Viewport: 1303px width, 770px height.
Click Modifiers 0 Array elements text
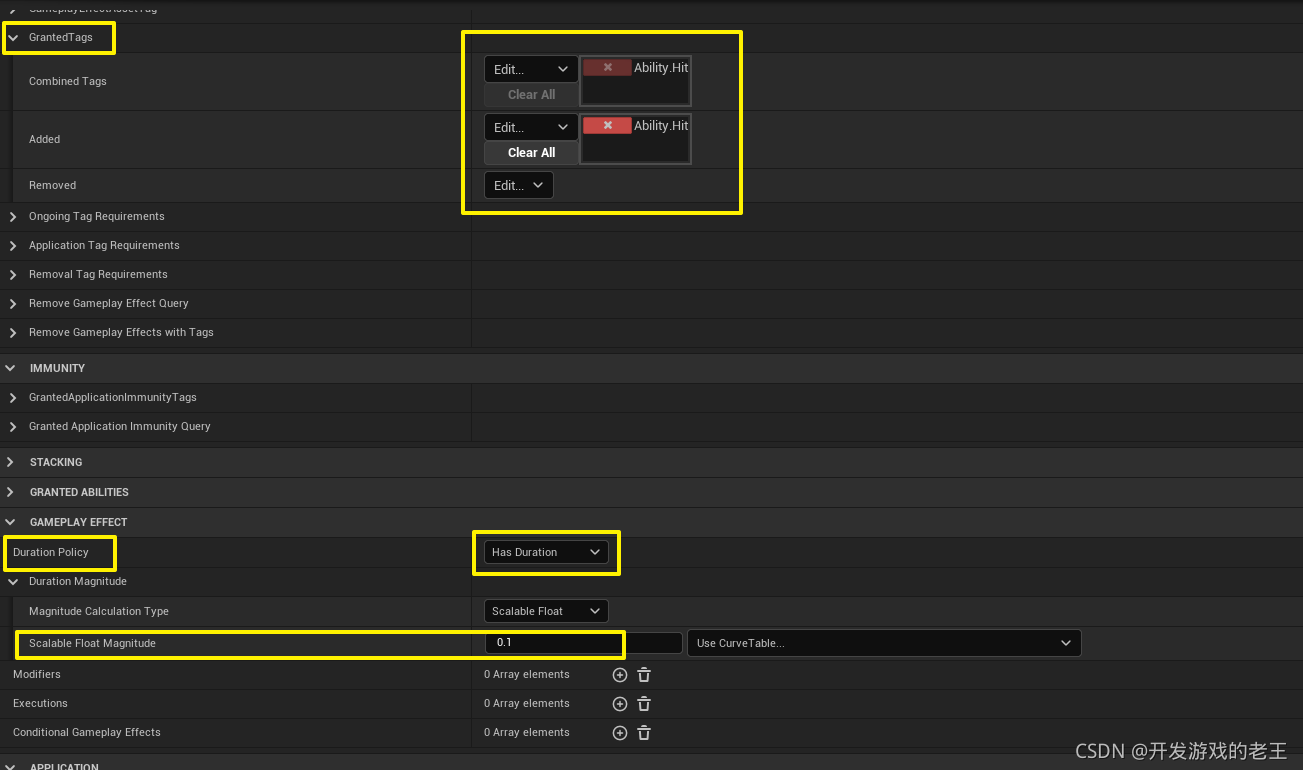(x=527, y=675)
